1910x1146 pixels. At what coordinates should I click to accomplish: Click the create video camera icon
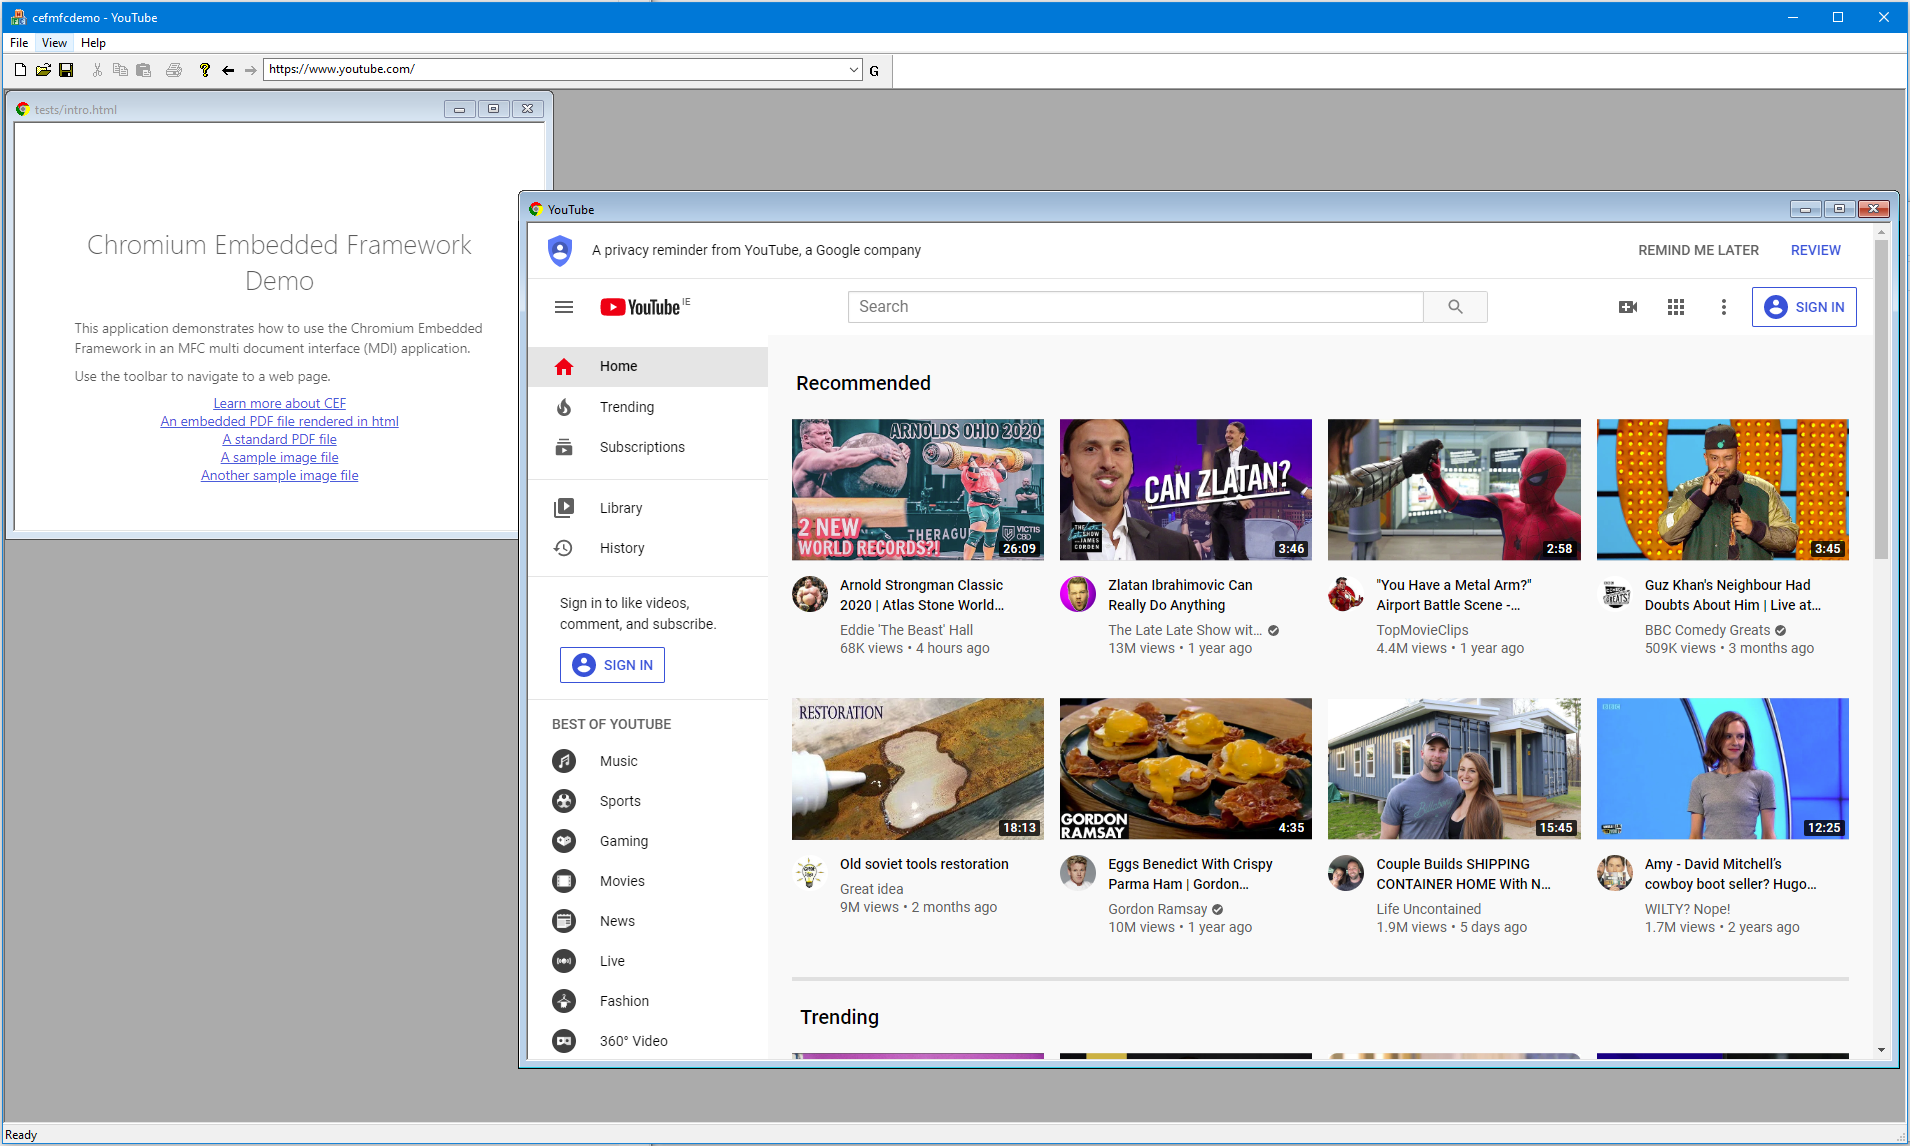click(1628, 307)
